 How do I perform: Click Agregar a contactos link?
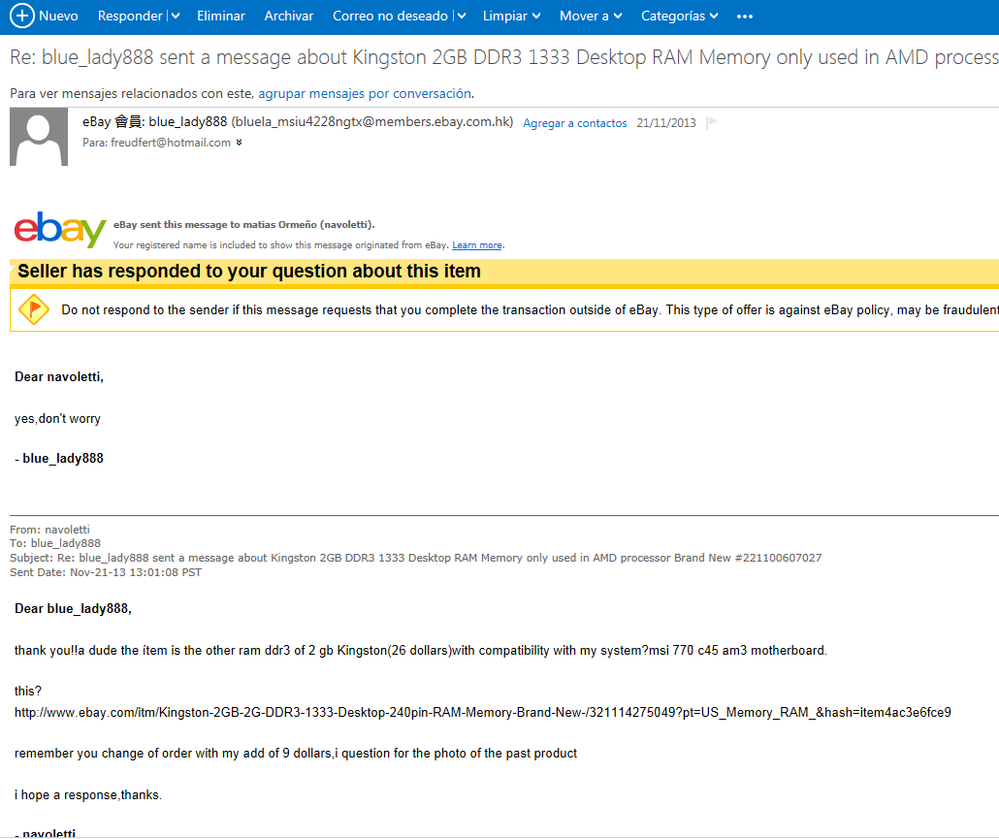tap(575, 123)
